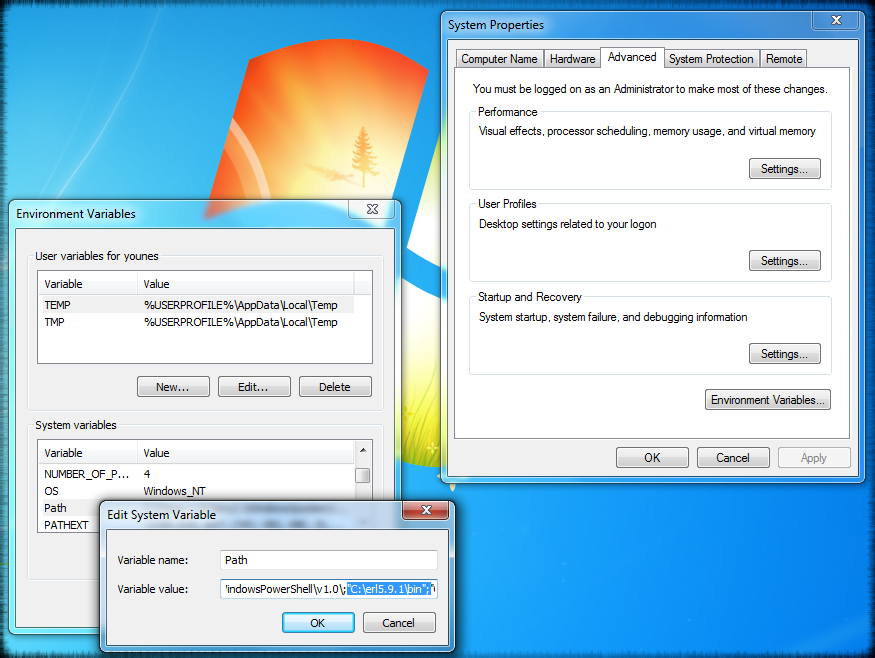The height and width of the screenshot is (658, 875).
Task: Click the system variables scroll-up arrow
Action: (x=363, y=450)
